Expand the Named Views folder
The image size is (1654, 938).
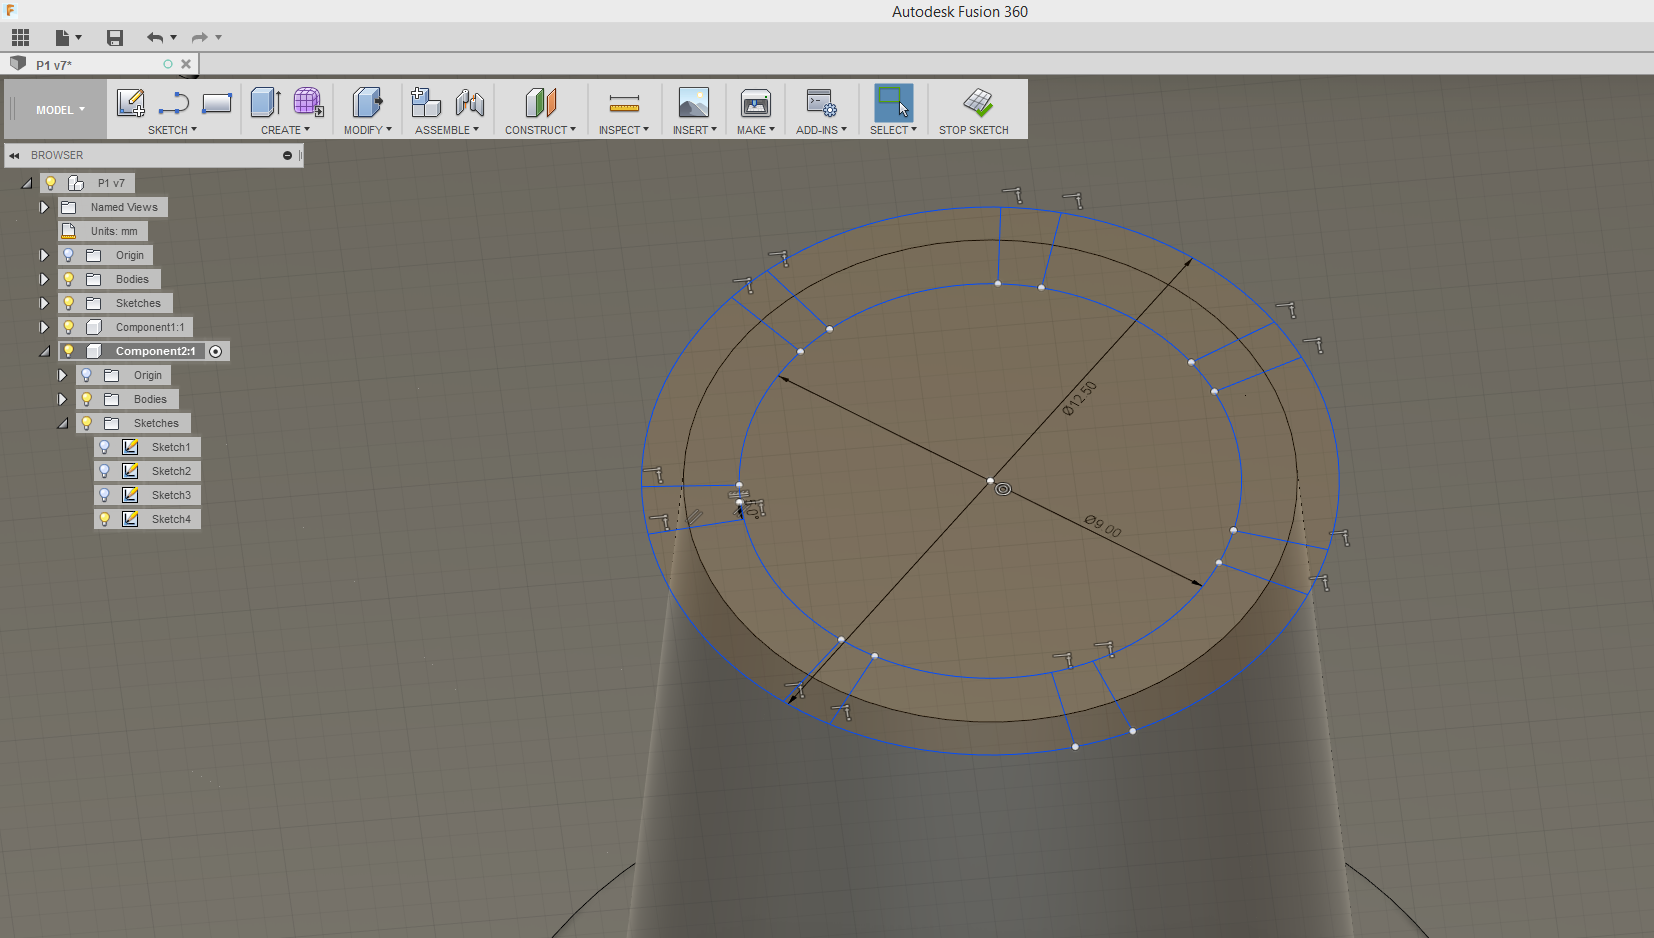[44, 207]
